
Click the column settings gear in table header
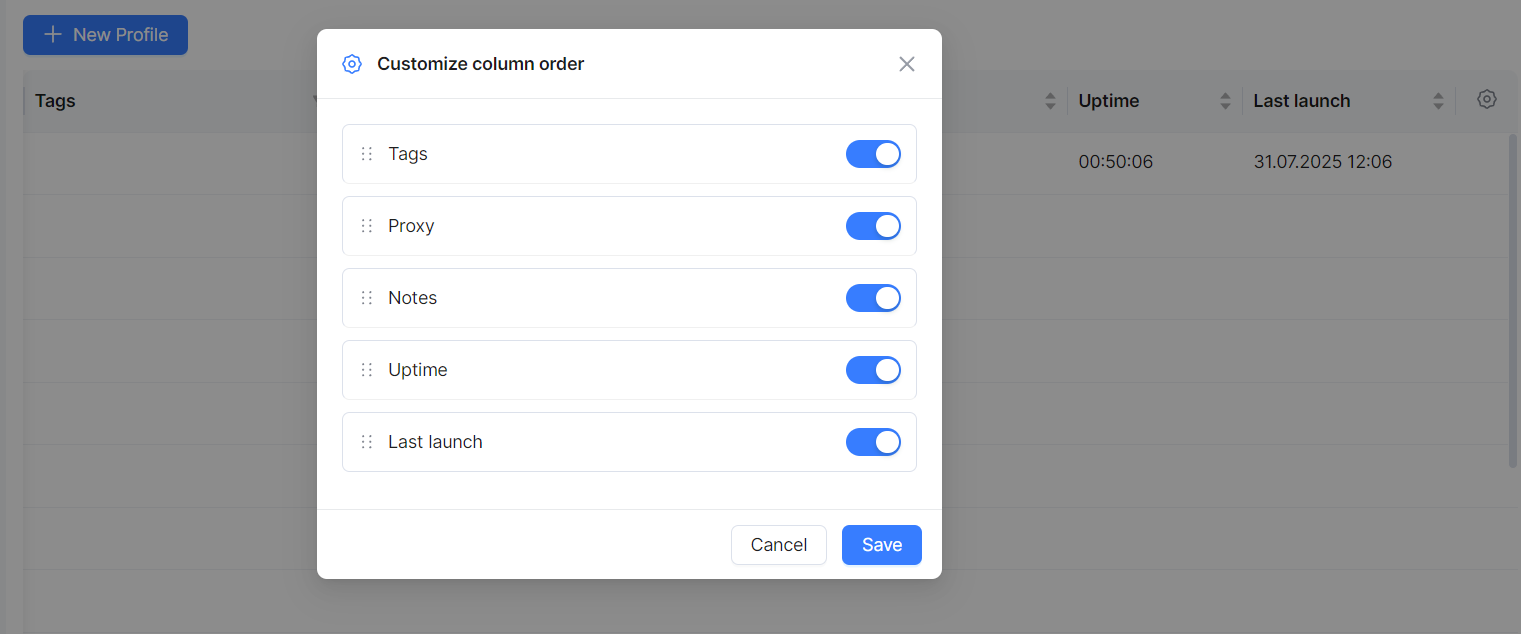1486,99
